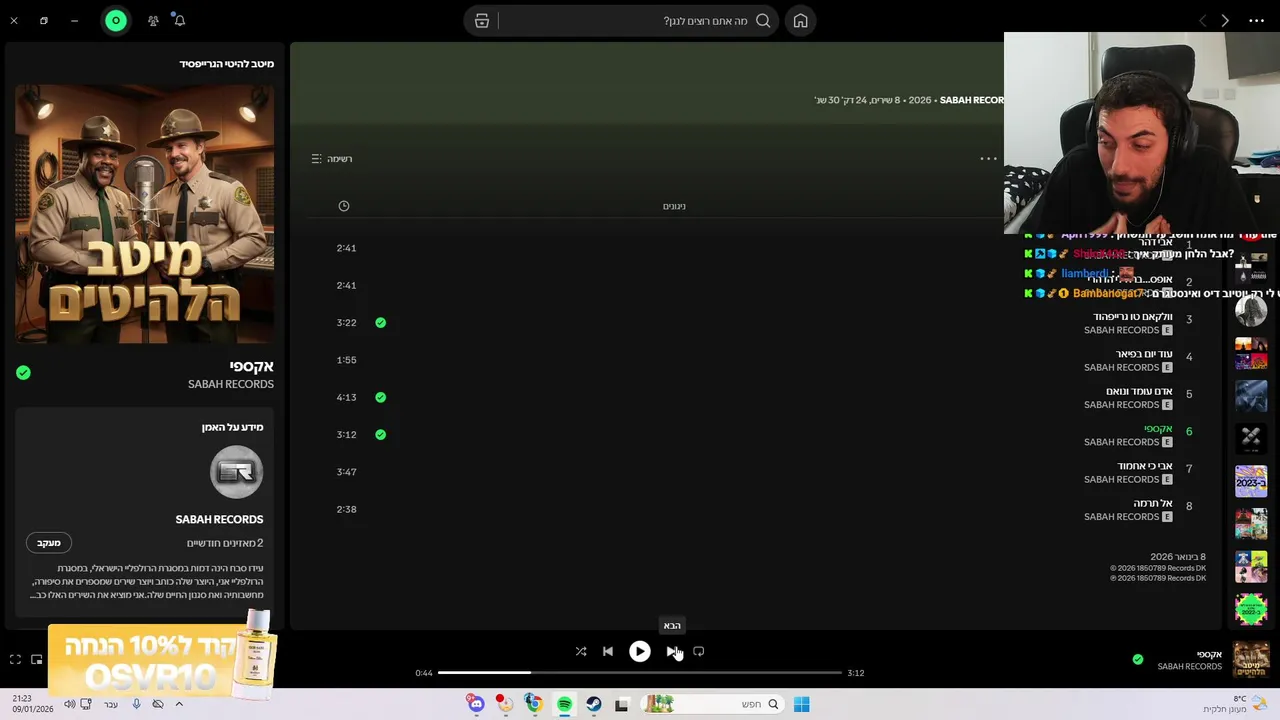Open the רשימה list view options
1280x720 pixels.
[x=332, y=158]
